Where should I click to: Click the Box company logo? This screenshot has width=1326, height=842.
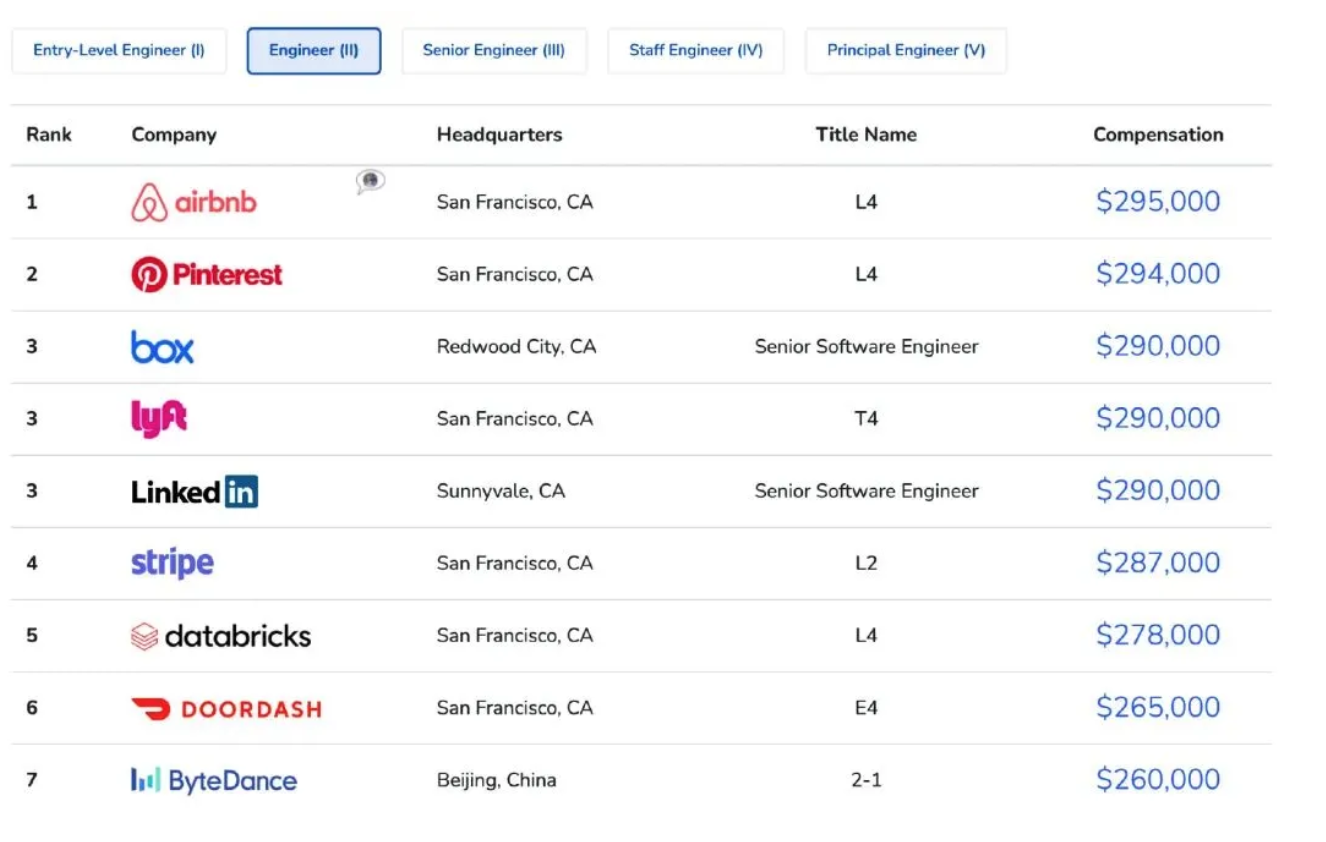pyautogui.click(x=162, y=347)
